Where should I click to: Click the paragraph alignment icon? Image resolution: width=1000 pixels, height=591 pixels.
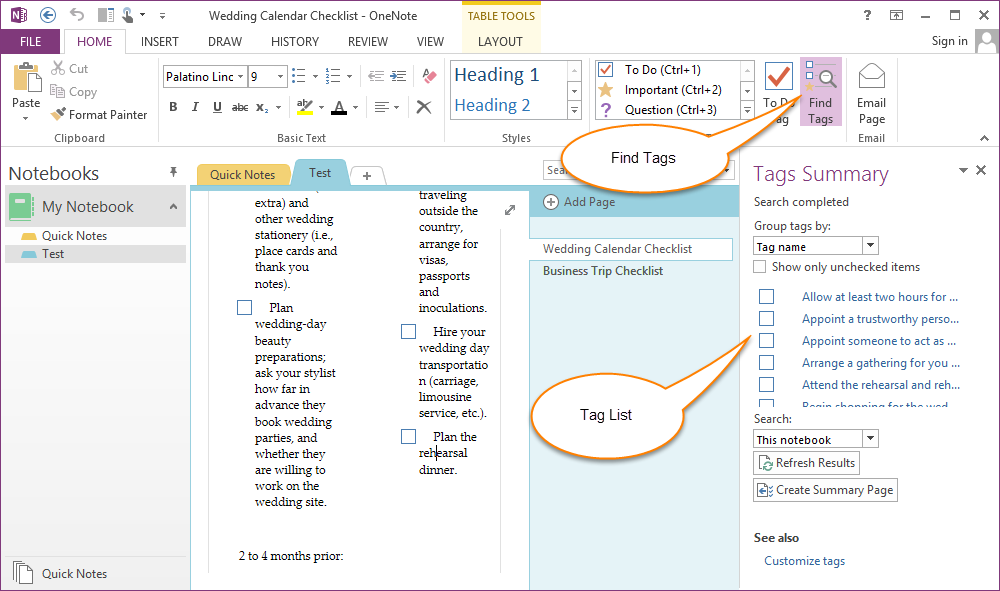(x=381, y=107)
